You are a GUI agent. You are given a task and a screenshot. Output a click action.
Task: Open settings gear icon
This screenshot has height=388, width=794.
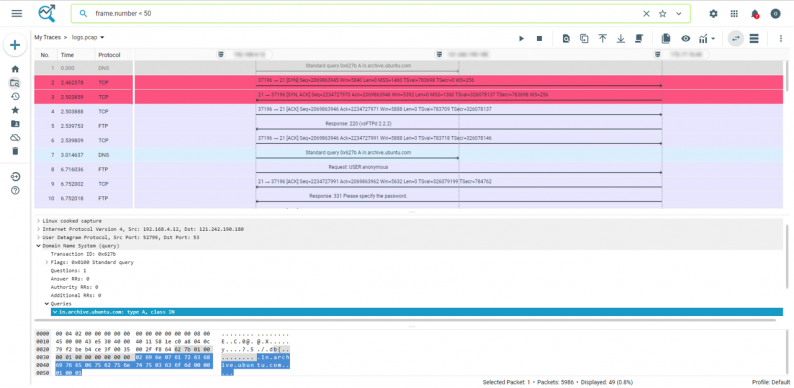(x=713, y=14)
